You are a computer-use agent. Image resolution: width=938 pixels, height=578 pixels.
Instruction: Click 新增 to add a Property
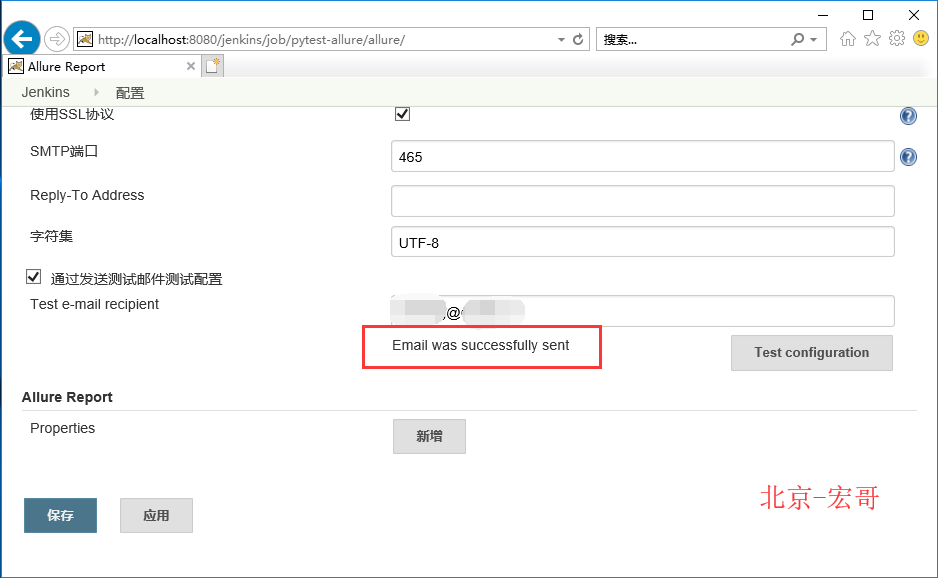[429, 436]
